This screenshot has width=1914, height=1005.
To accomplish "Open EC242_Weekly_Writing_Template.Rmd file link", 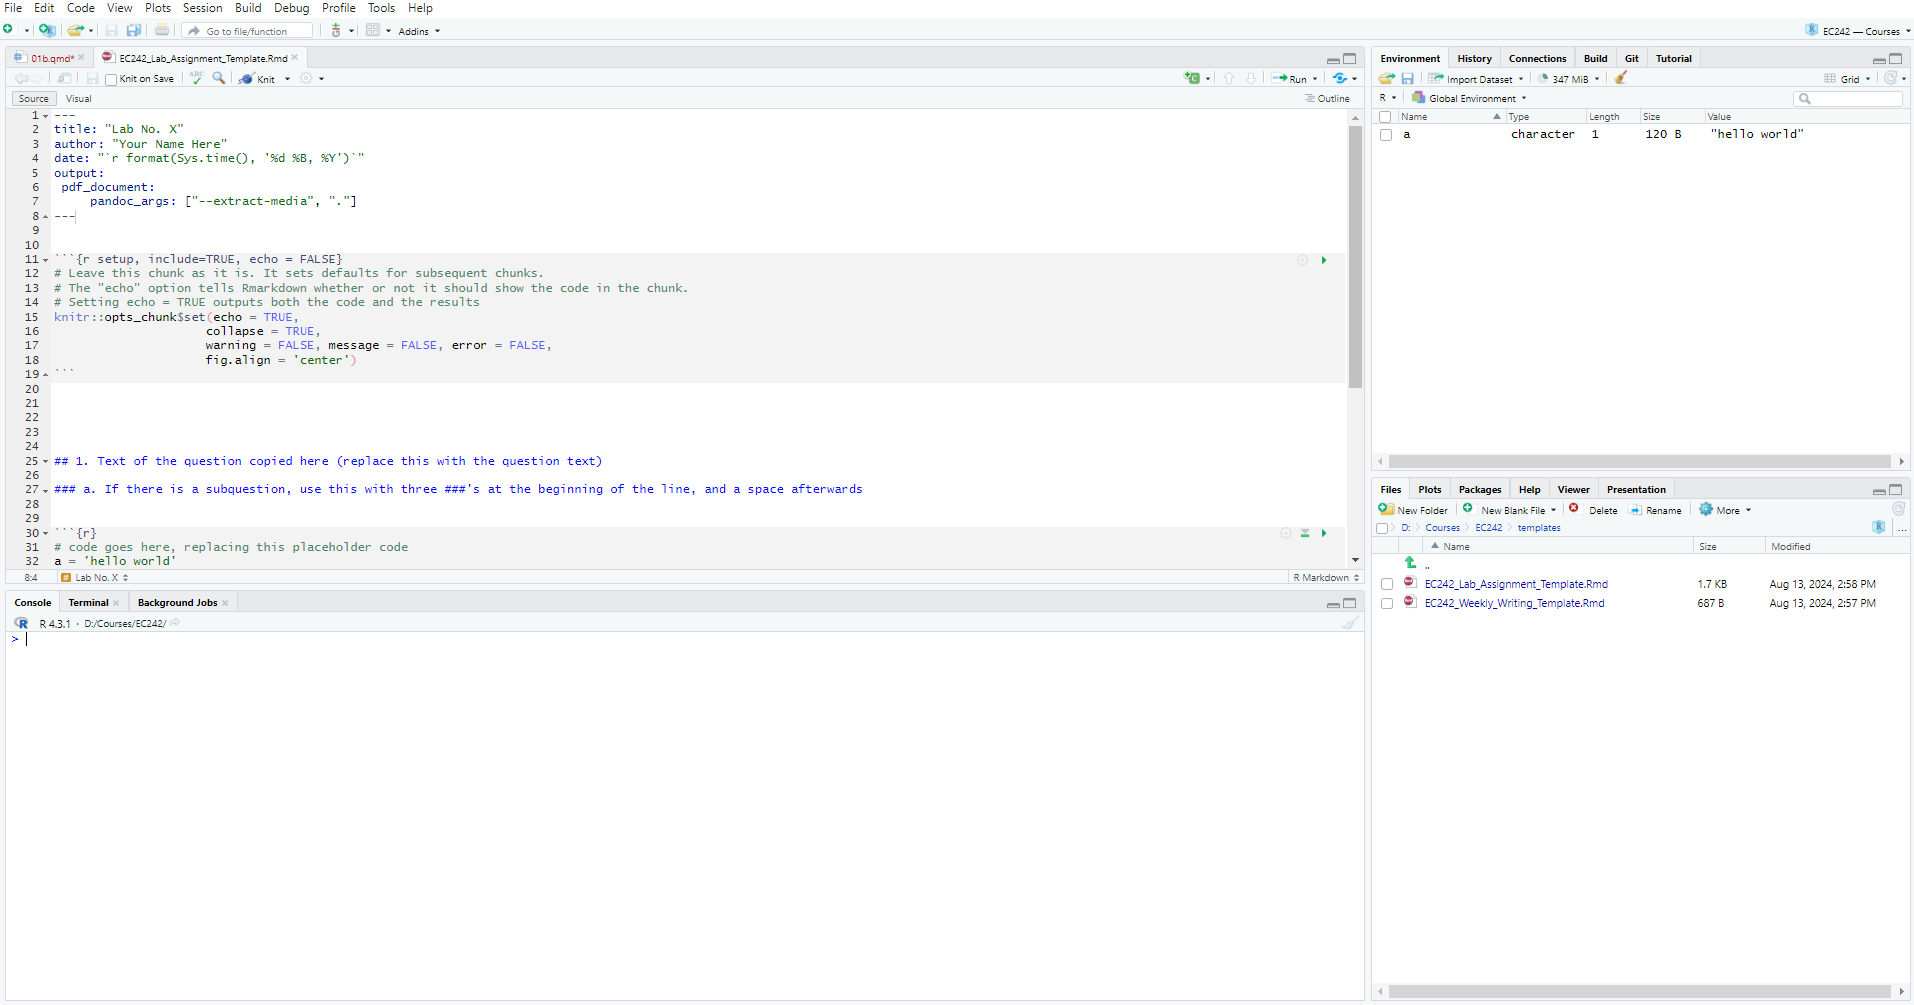I will (x=1514, y=603).
